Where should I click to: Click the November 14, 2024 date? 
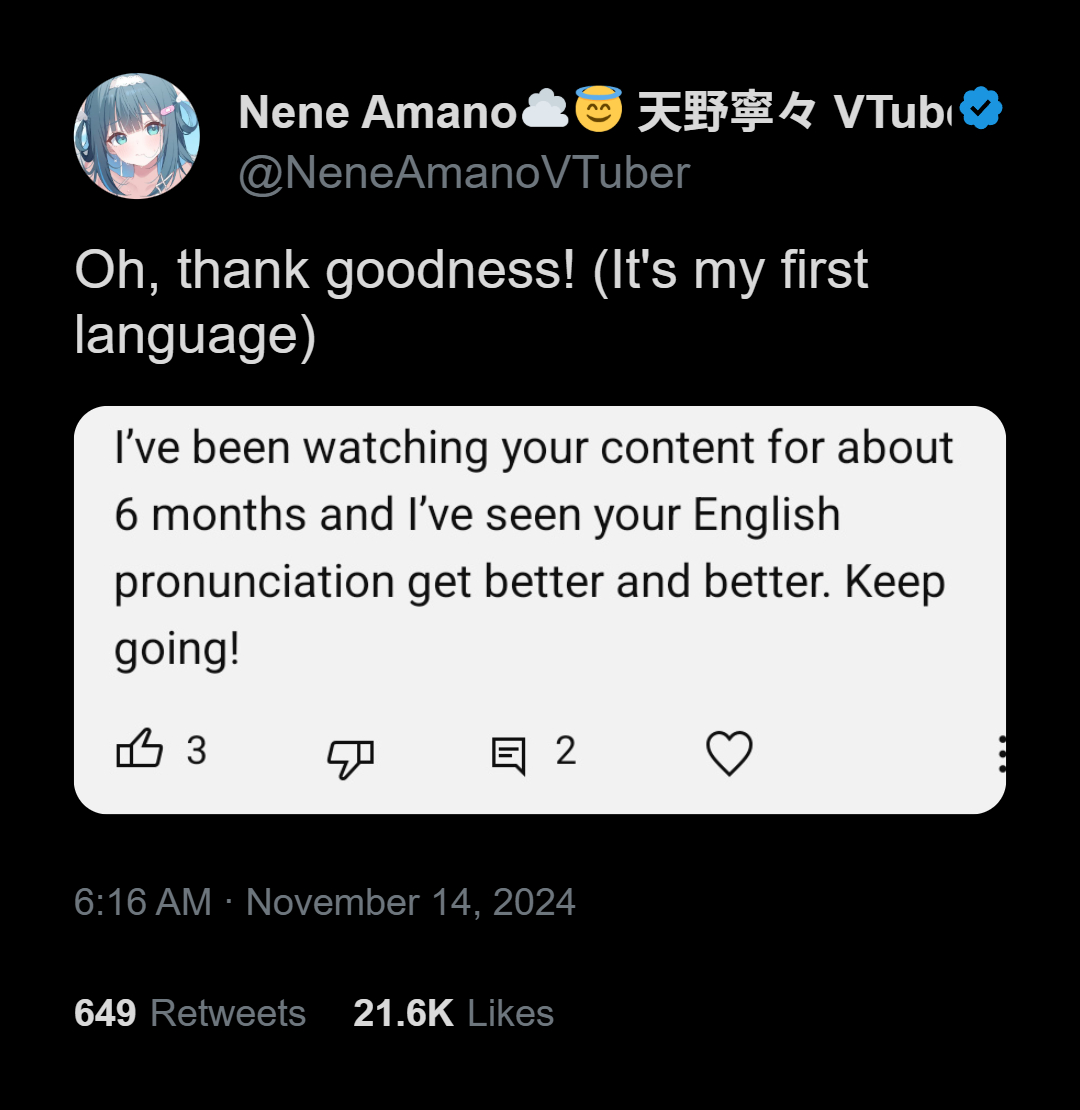pos(410,902)
